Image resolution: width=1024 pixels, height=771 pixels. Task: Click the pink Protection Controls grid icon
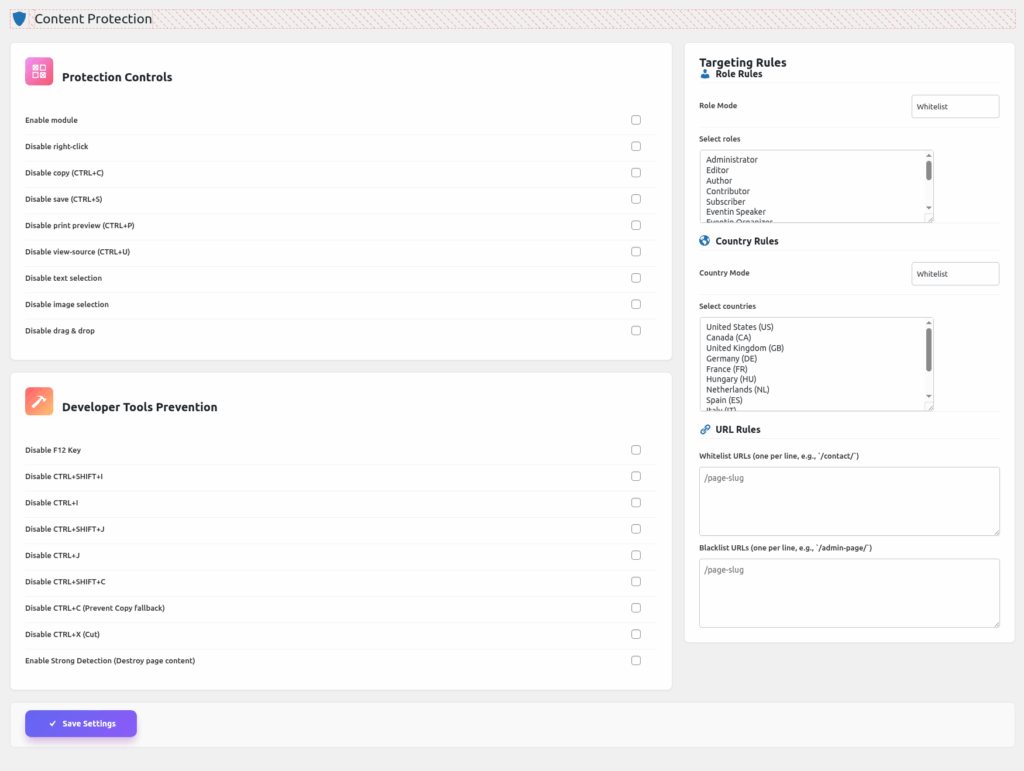tap(39, 71)
